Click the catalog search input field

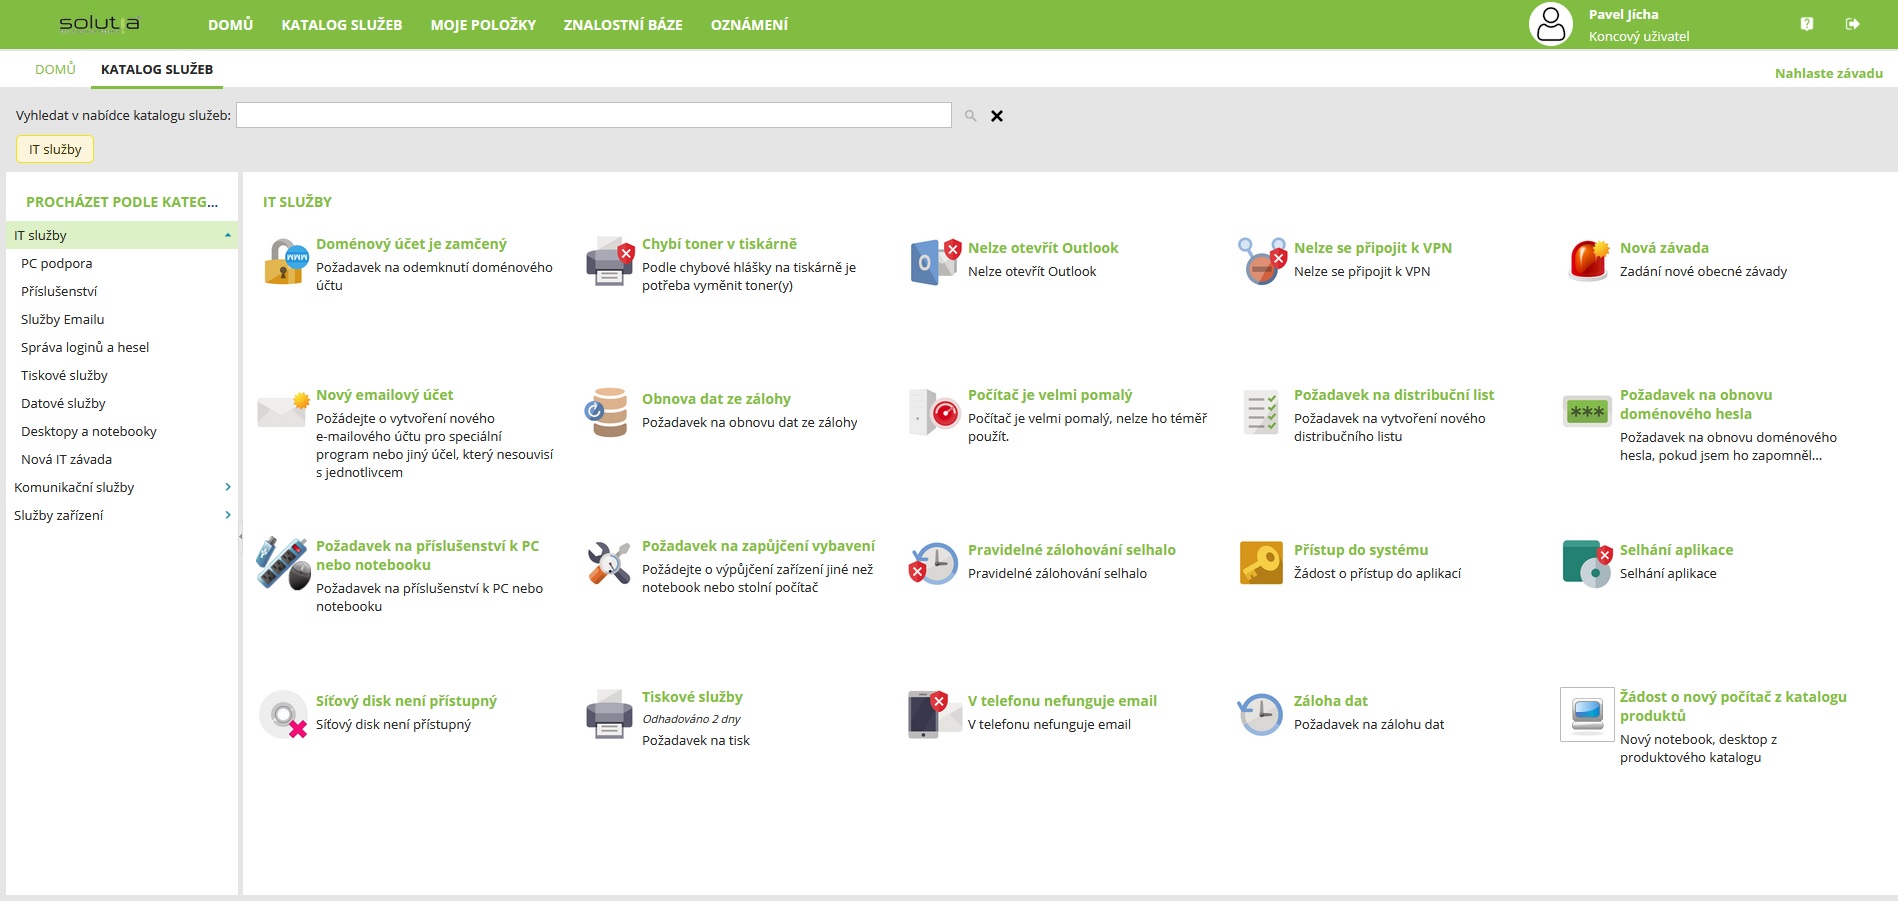pos(593,115)
